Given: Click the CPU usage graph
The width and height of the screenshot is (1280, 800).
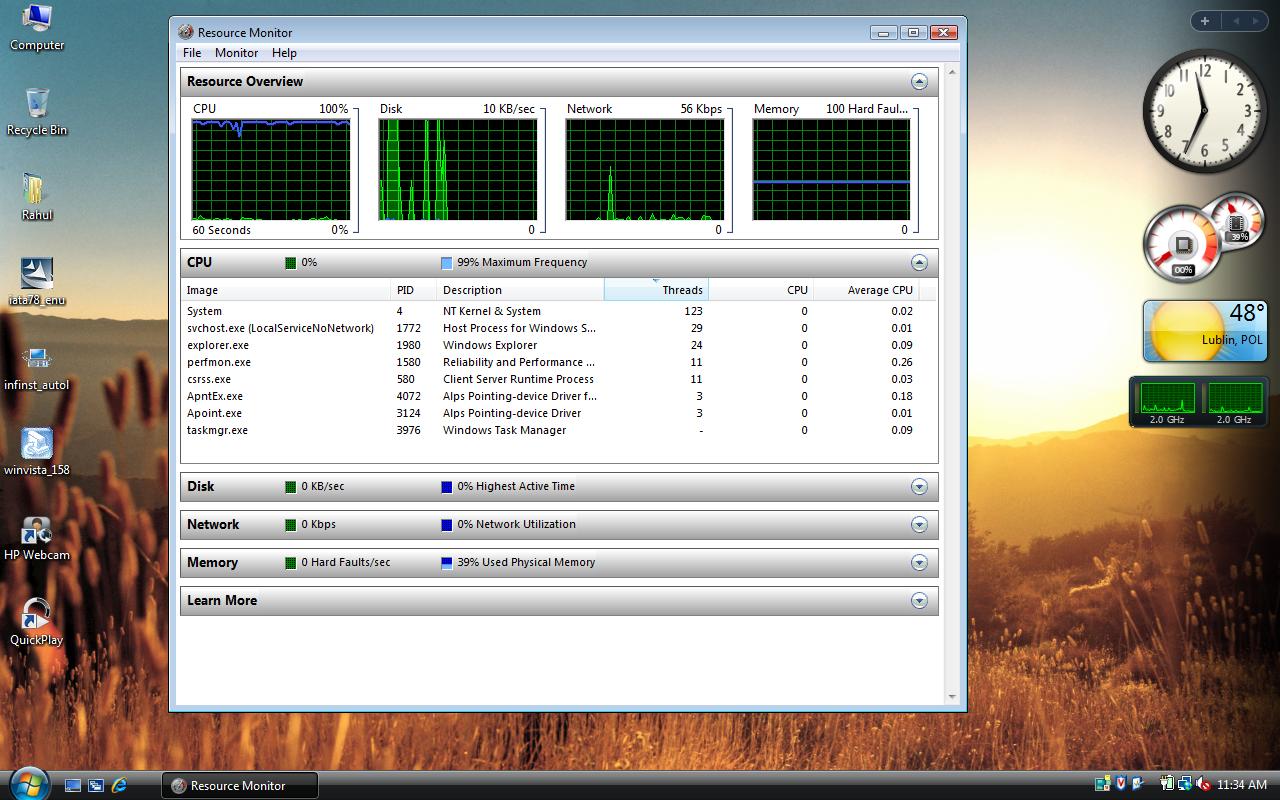Looking at the screenshot, I should pyautogui.click(x=271, y=170).
